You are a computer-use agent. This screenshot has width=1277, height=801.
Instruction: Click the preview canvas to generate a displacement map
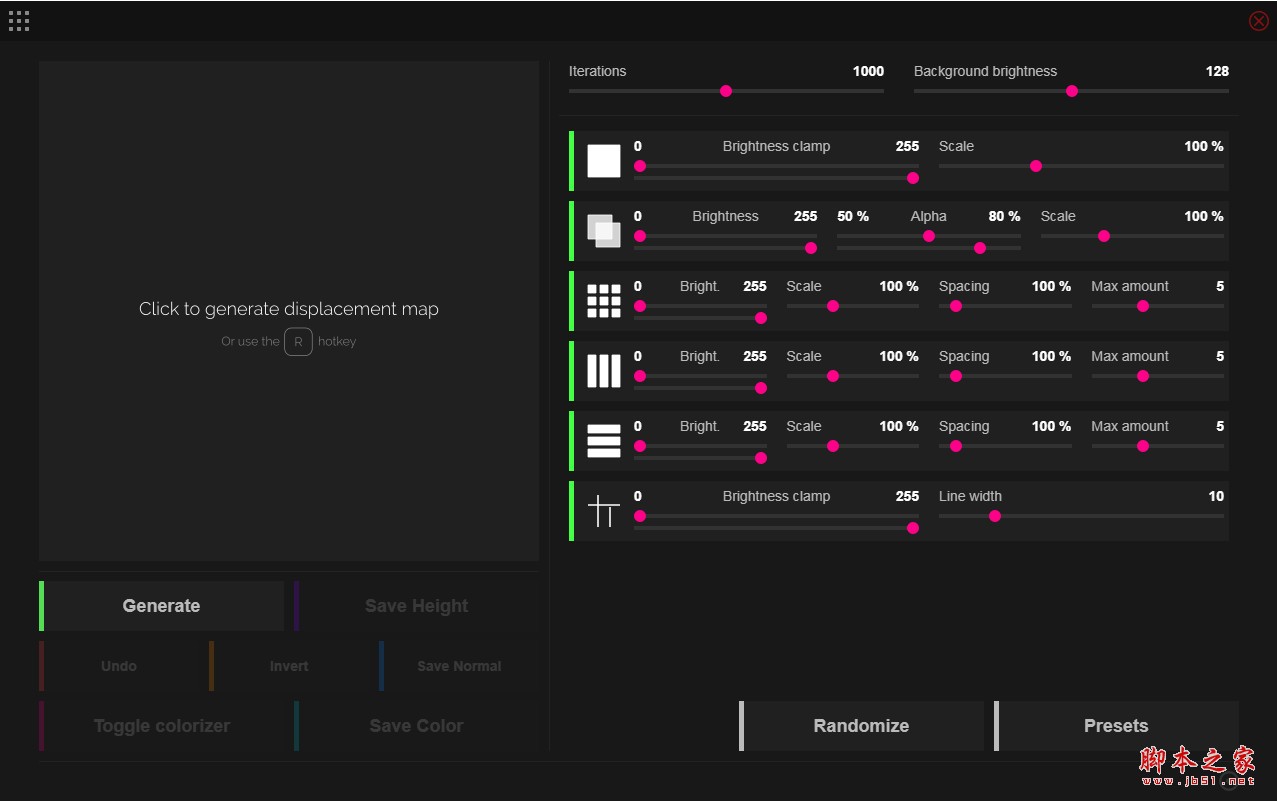tap(288, 308)
